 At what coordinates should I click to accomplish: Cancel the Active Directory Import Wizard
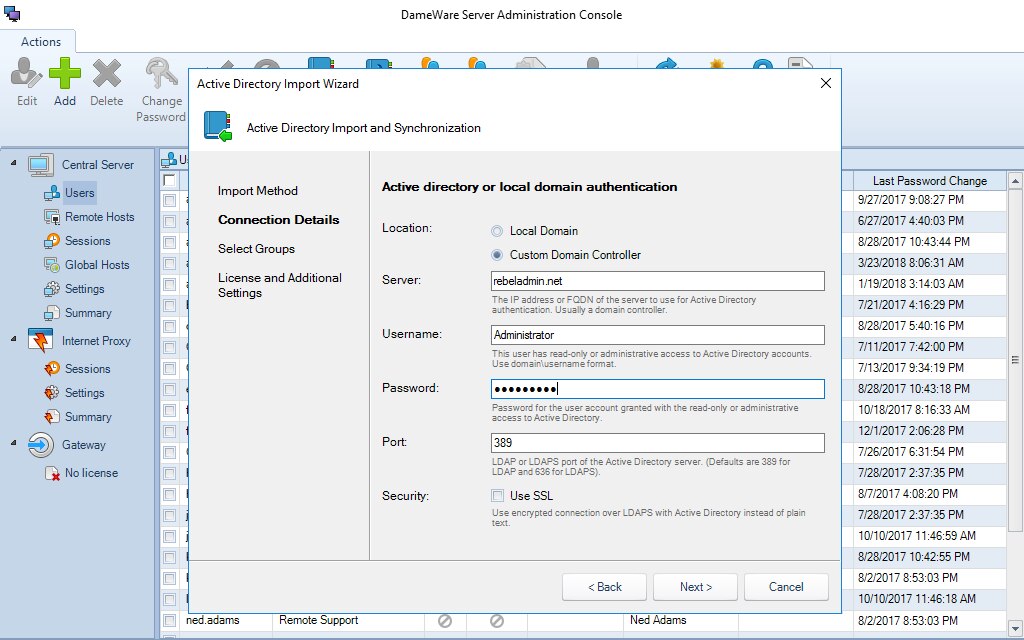click(x=784, y=587)
